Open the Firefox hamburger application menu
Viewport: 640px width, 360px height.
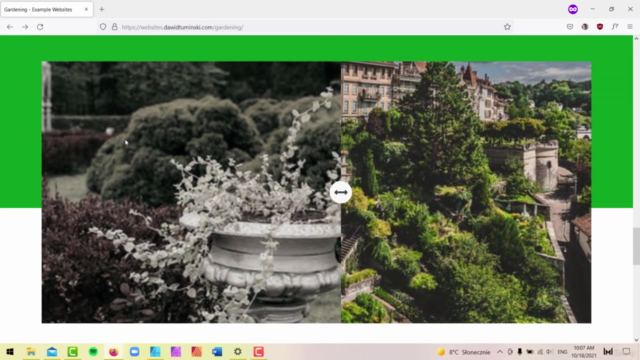coord(630,27)
